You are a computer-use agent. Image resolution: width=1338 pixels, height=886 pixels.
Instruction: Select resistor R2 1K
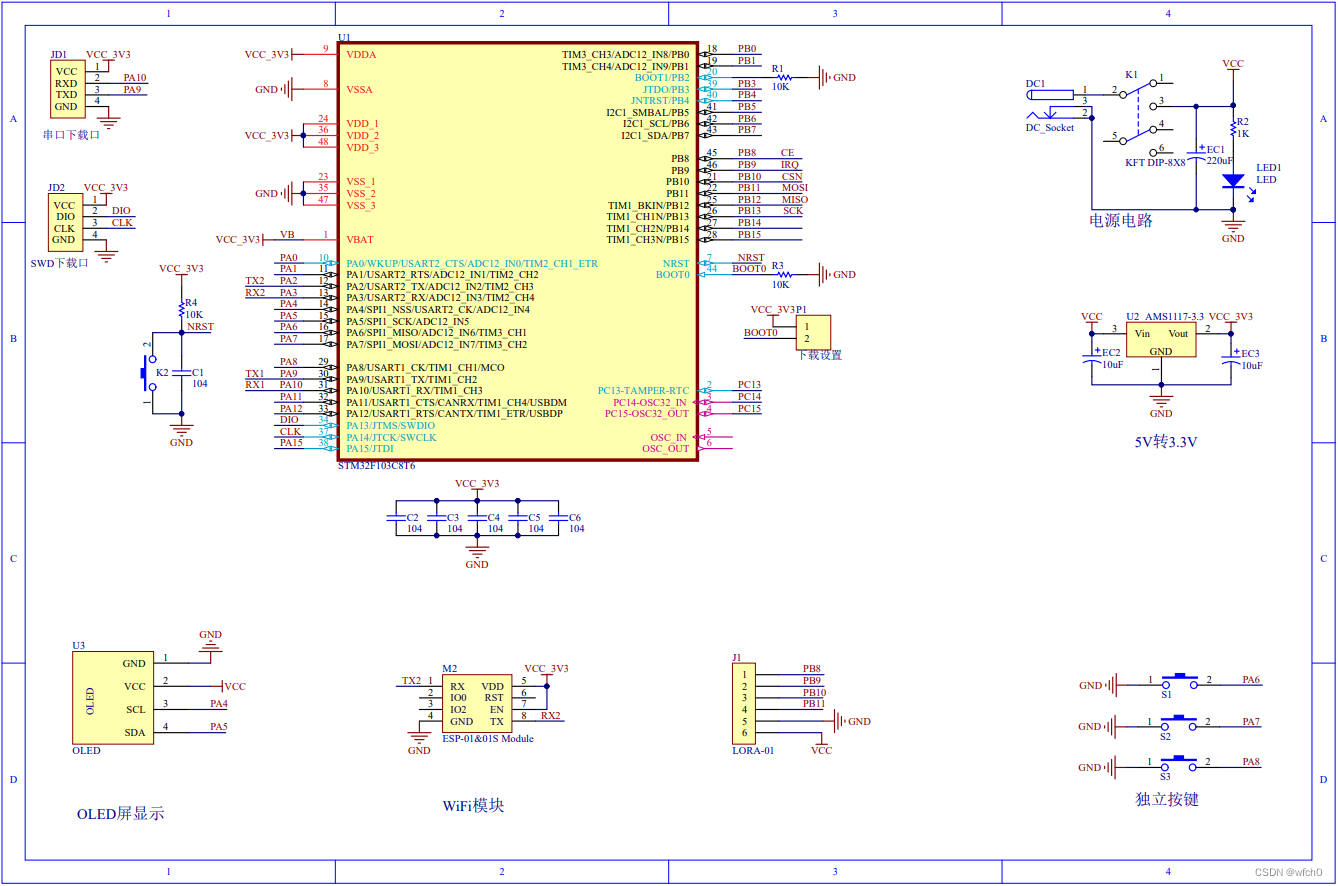click(x=1233, y=127)
